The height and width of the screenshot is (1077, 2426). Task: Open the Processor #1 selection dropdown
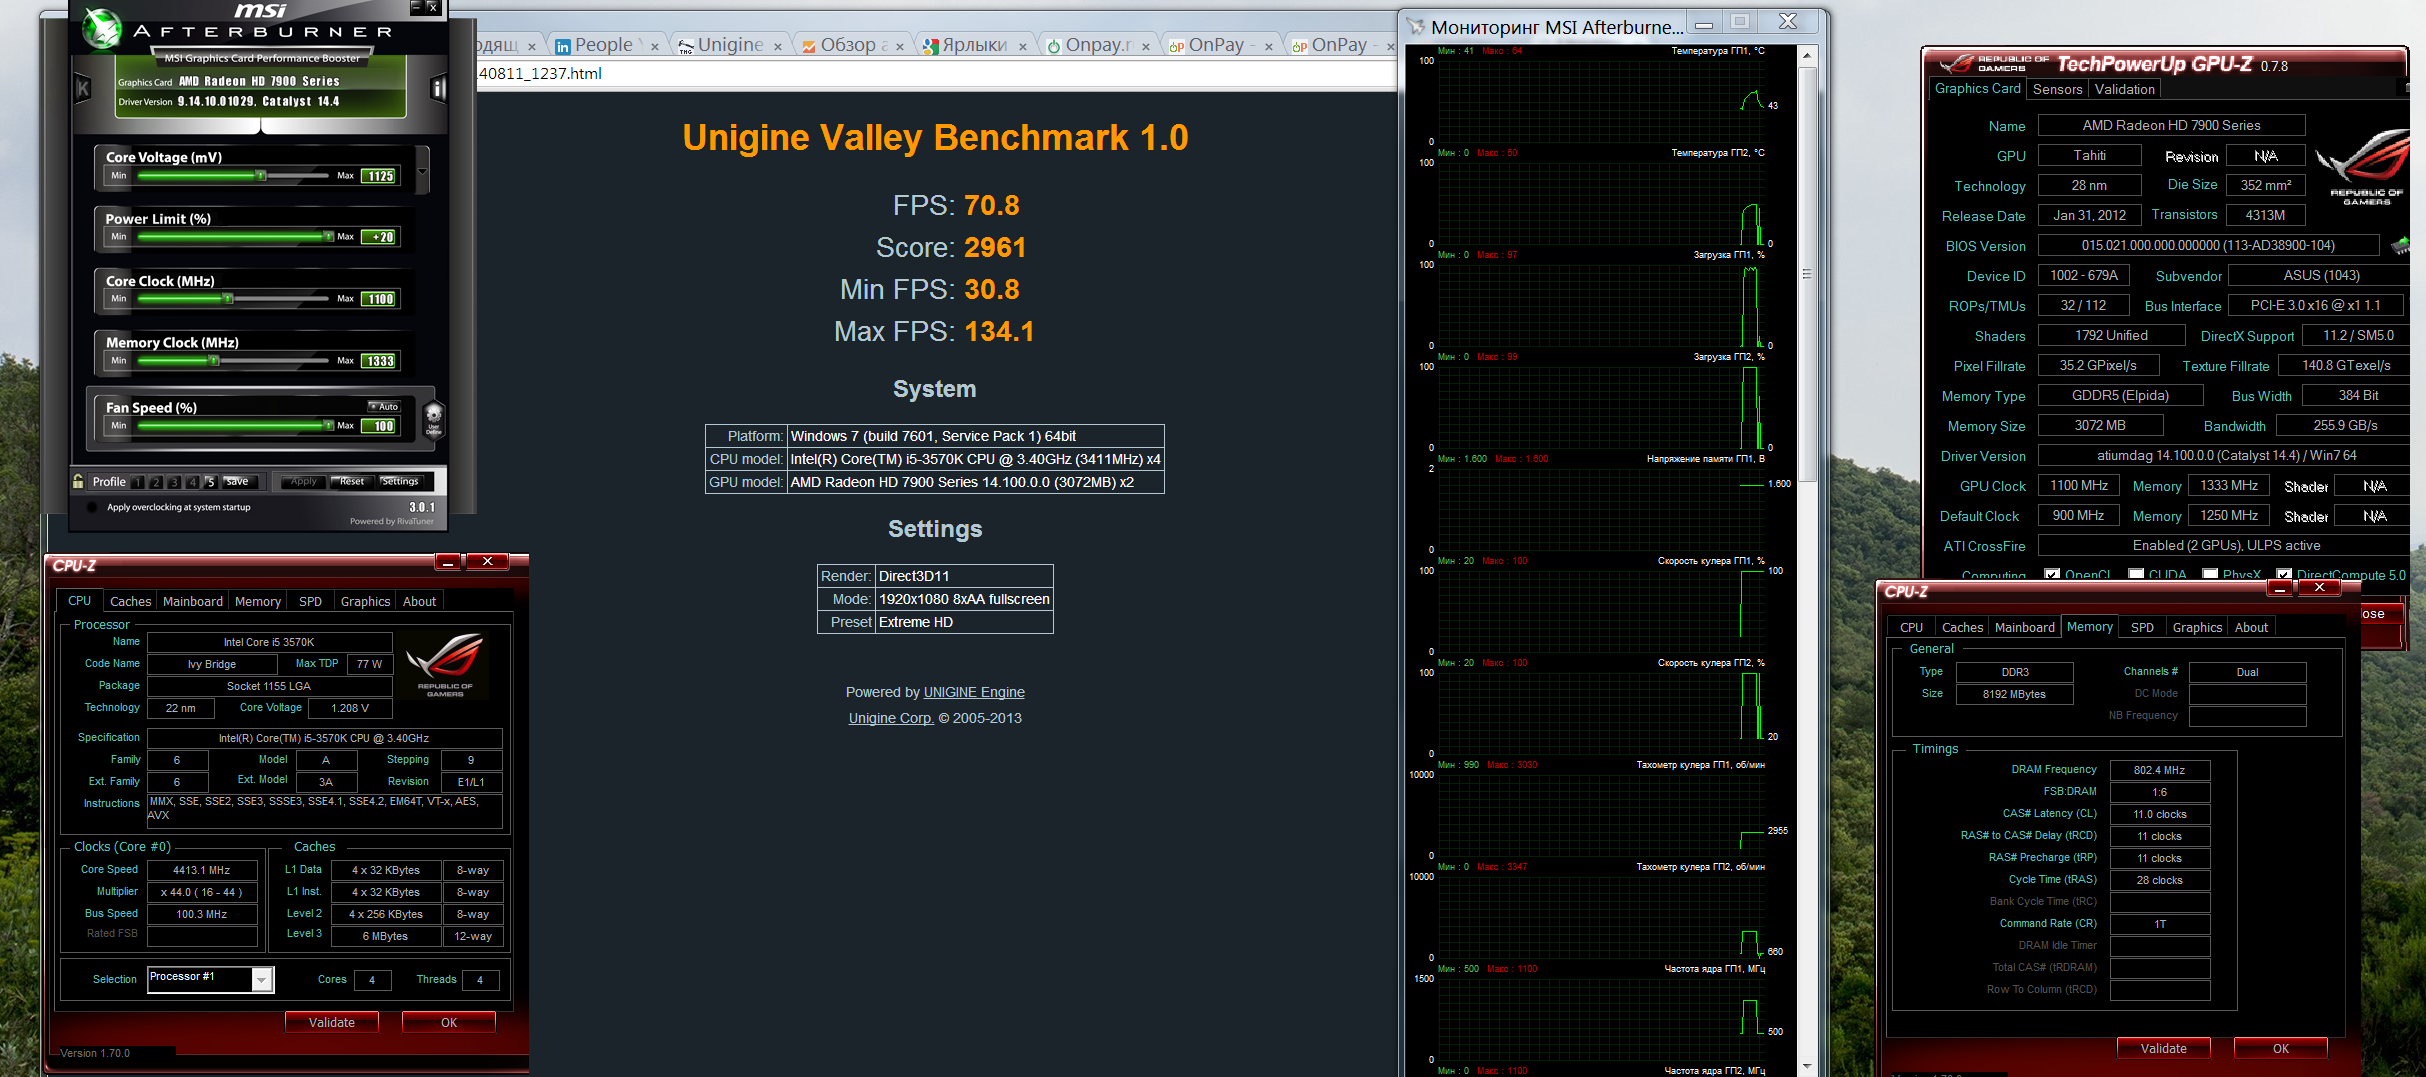pyautogui.click(x=261, y=980)
